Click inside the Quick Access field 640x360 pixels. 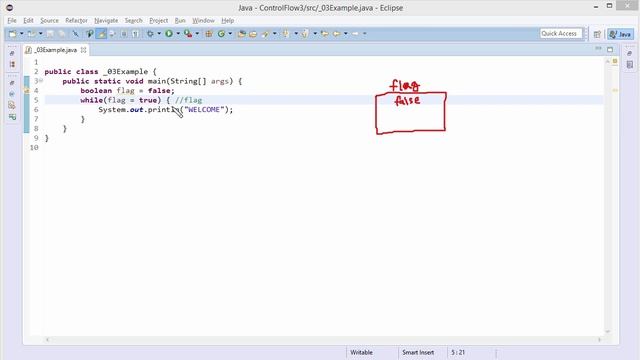(561, 33)
